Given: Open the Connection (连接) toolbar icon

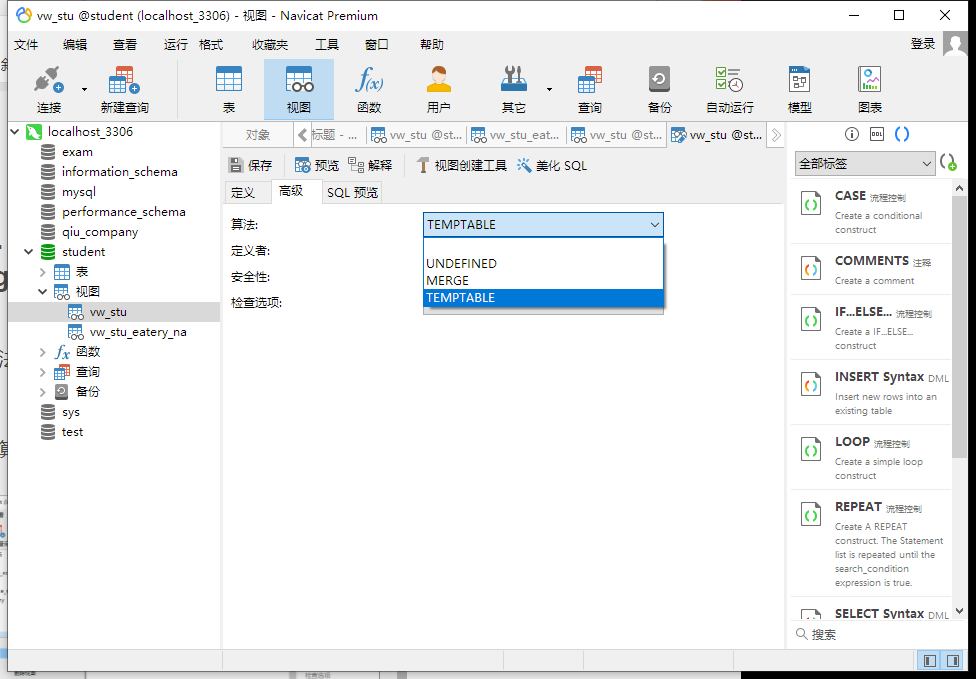Looking at the screenshot, I should point(49,90).
